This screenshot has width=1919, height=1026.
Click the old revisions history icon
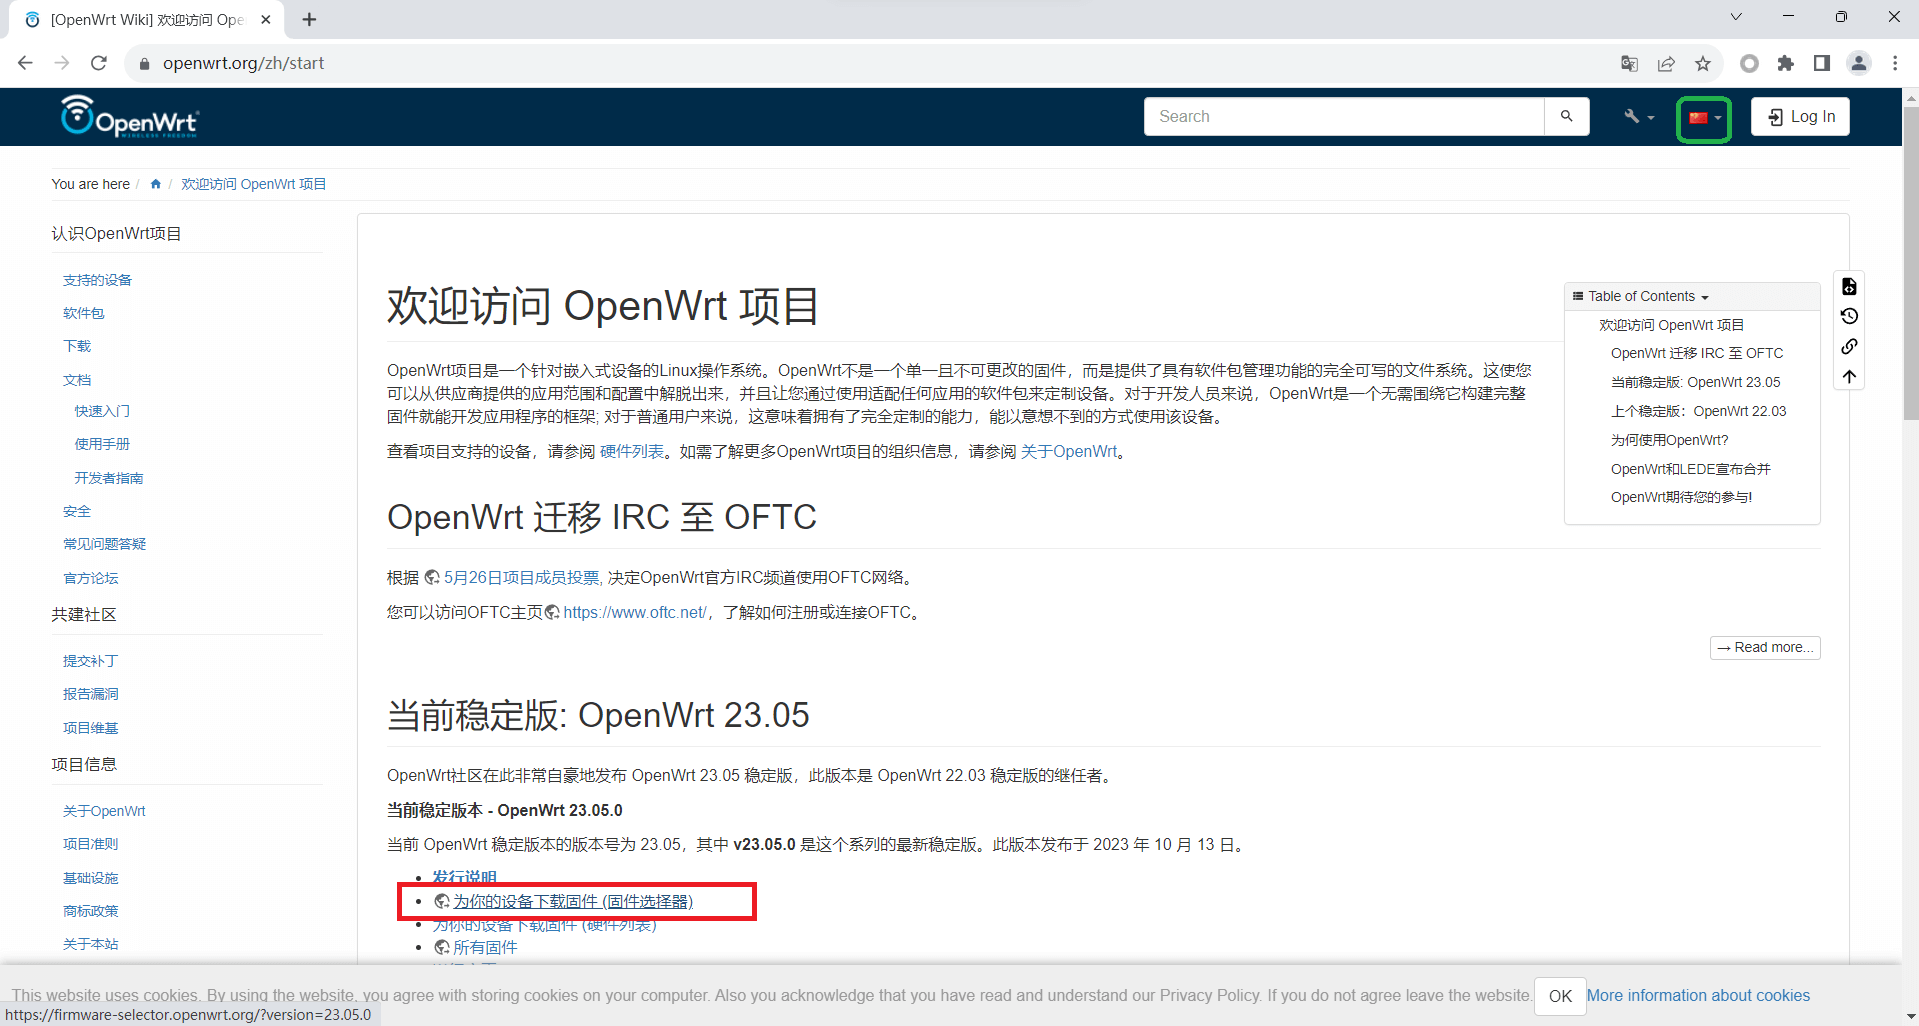(1849, 316)
